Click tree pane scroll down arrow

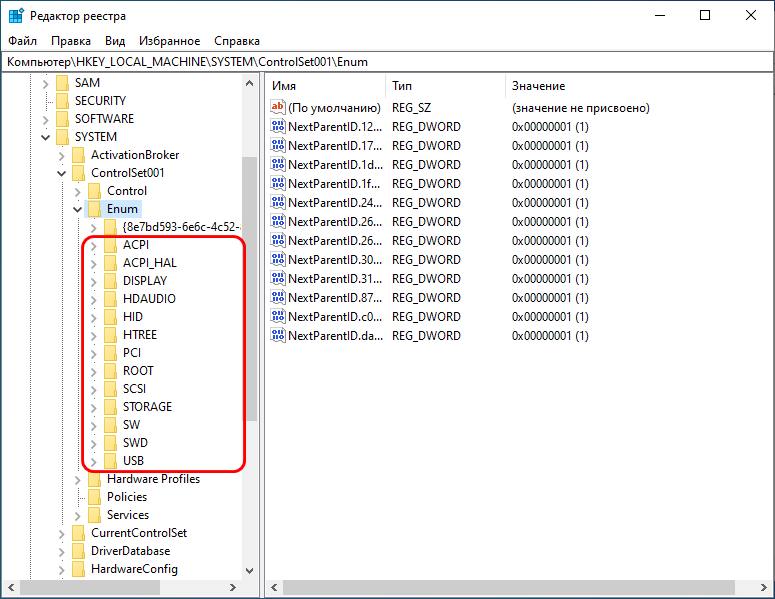[x=250, y=571]
